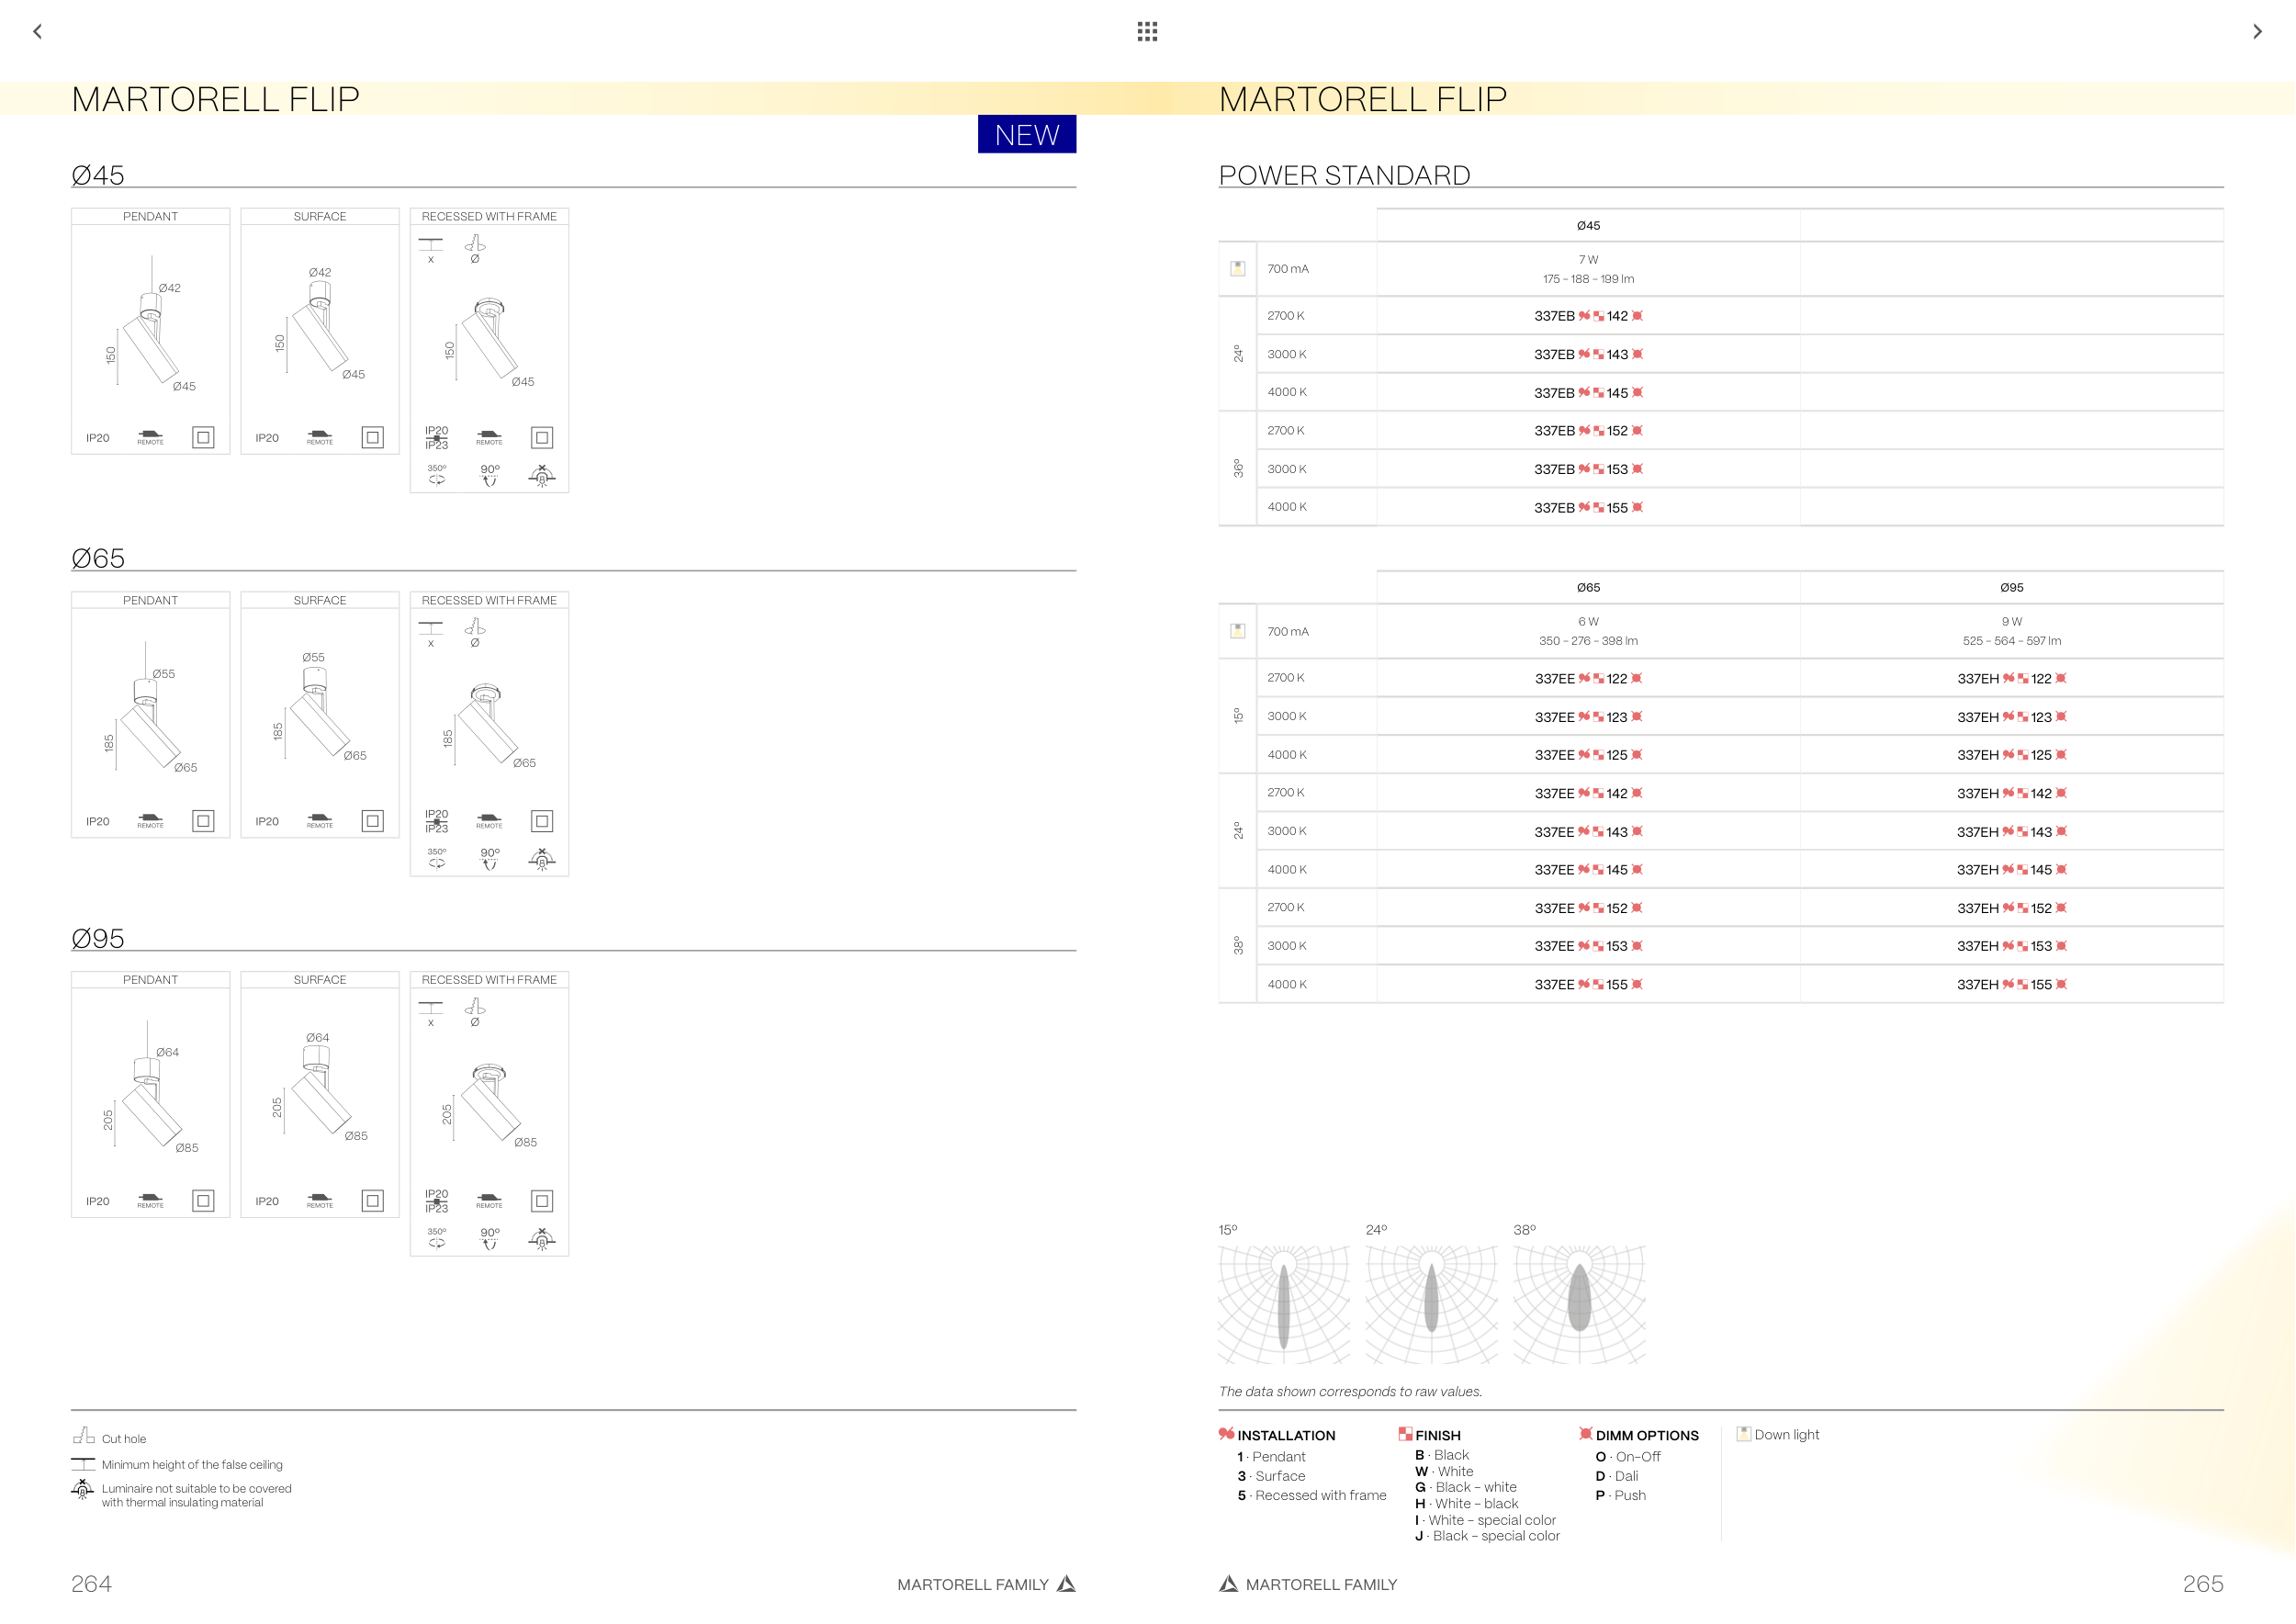The image size is (2296, 1624).
Task: Click the 38° beam angle diagram
Action: click(1579, 1304)
